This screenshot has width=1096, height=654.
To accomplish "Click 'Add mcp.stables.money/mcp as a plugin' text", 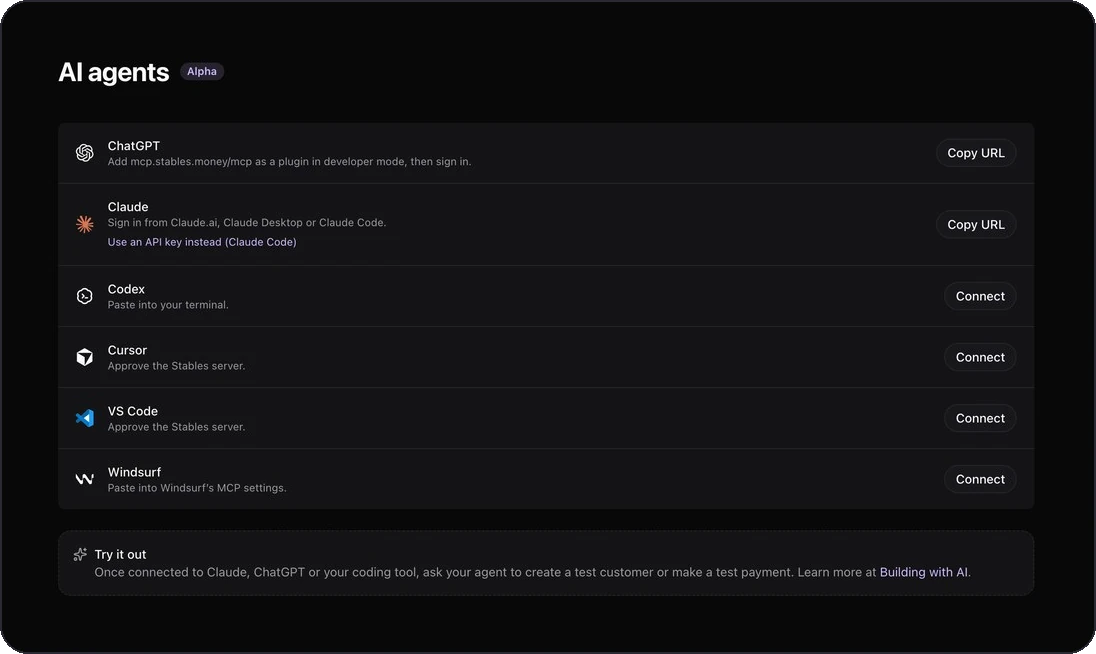I will [x=289, y=161].
